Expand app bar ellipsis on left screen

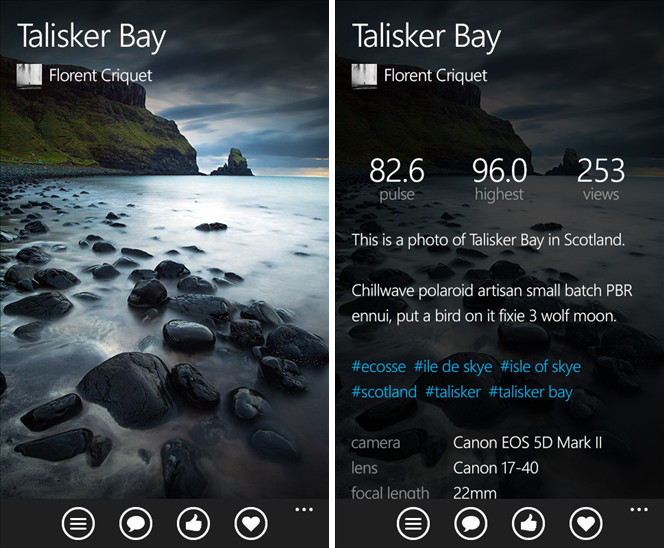(x=304, y=509)
